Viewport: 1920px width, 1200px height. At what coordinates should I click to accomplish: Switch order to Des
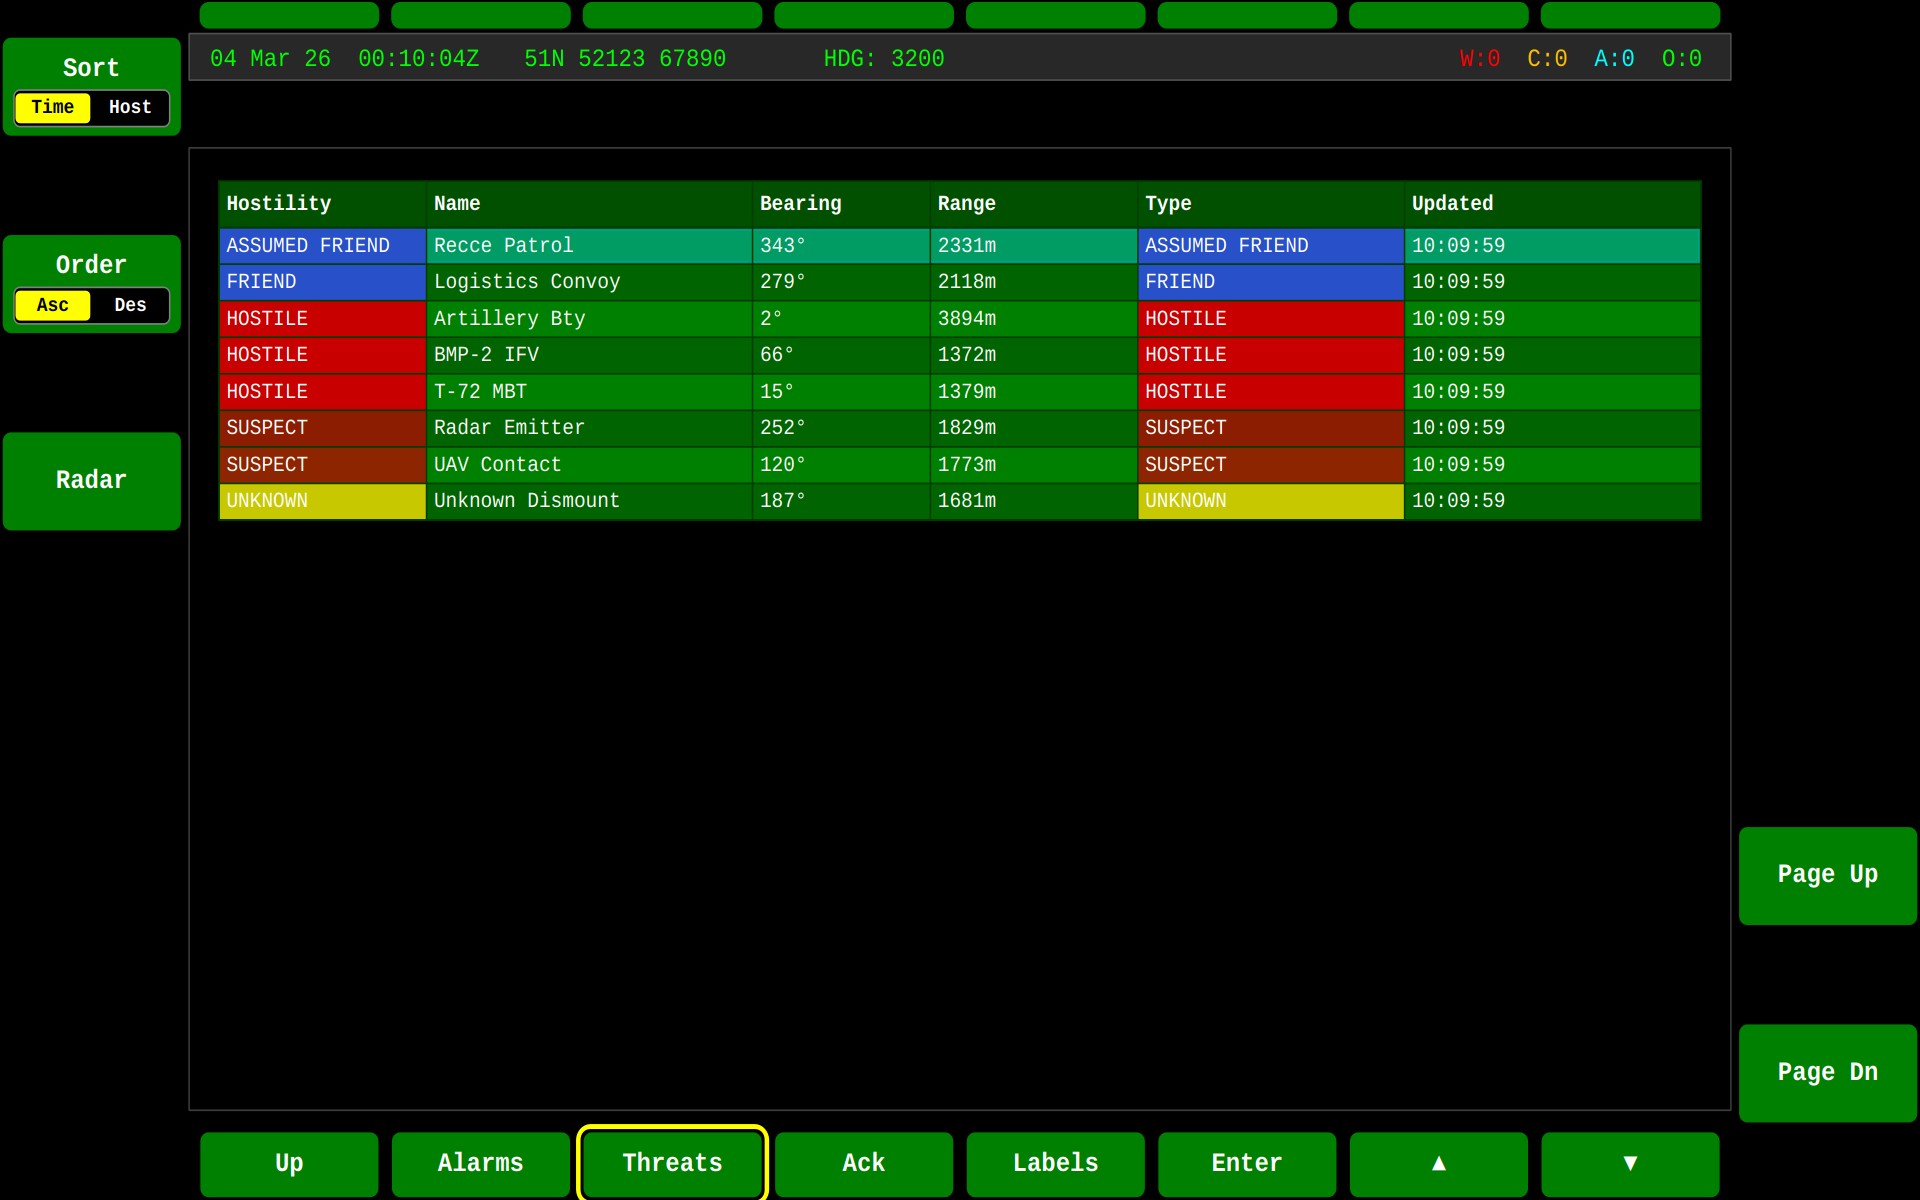(130, 305)
